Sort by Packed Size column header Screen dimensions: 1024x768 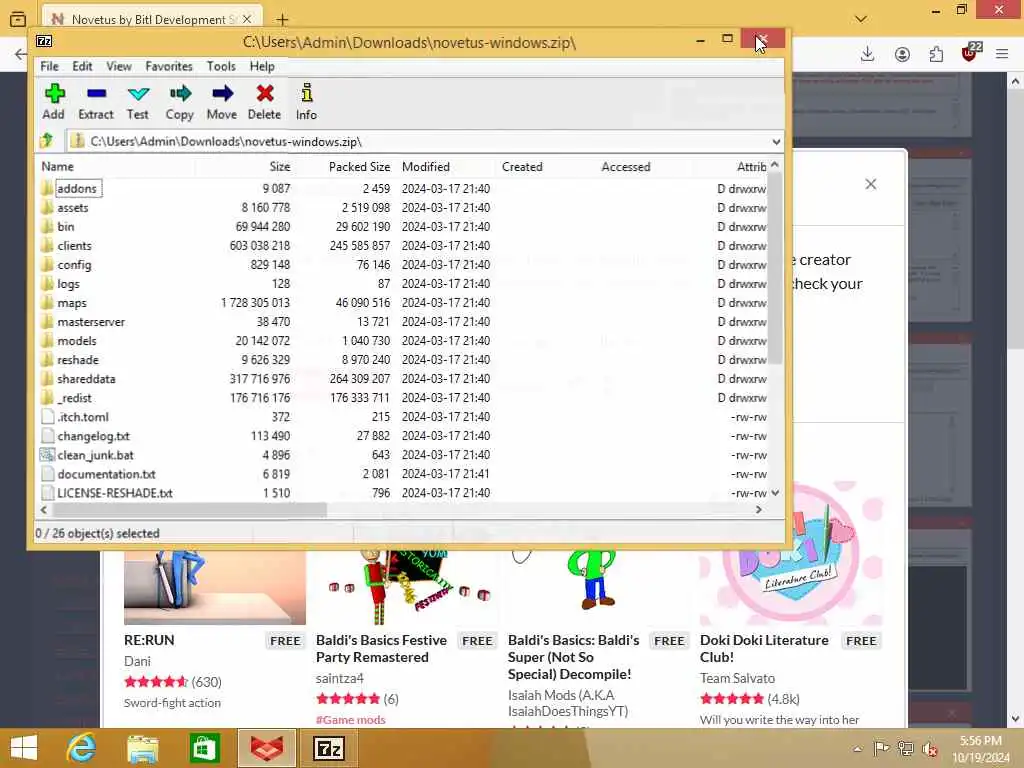[x=359, y=167]
